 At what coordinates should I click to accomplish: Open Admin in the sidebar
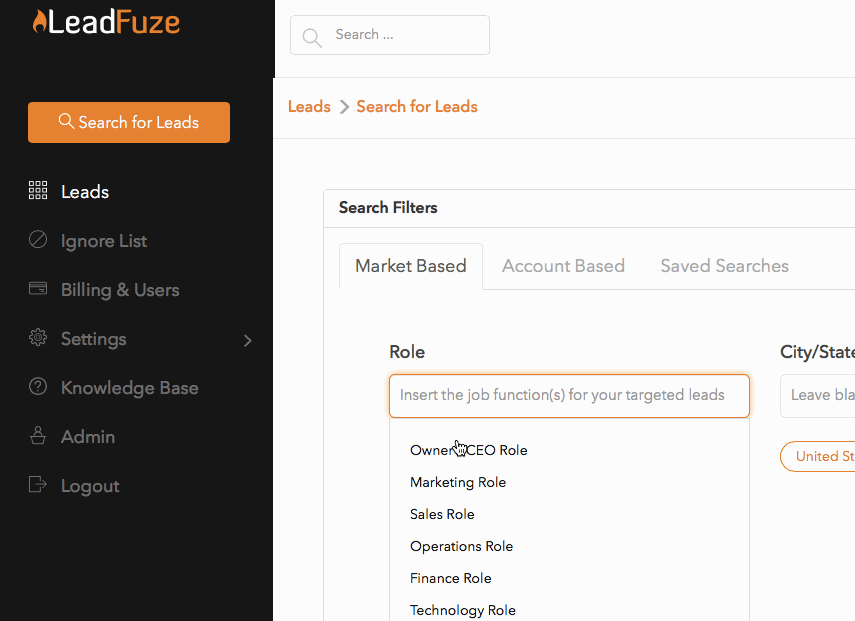click(x=88, y=437)
